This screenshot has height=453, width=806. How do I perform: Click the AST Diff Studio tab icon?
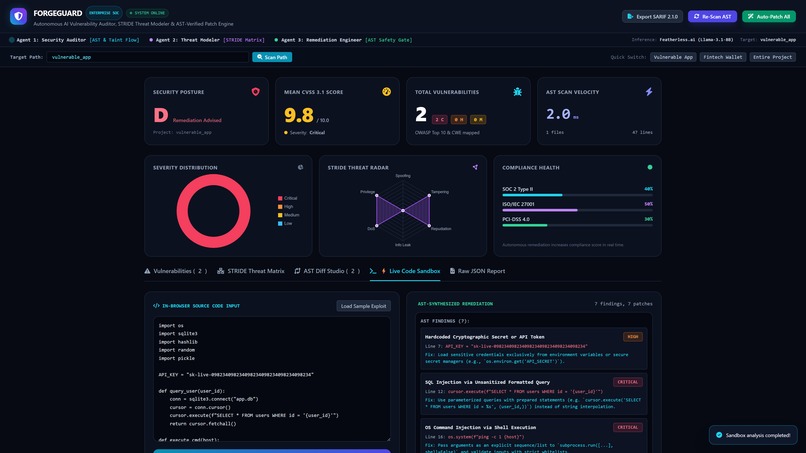click(x=297, y=271)
